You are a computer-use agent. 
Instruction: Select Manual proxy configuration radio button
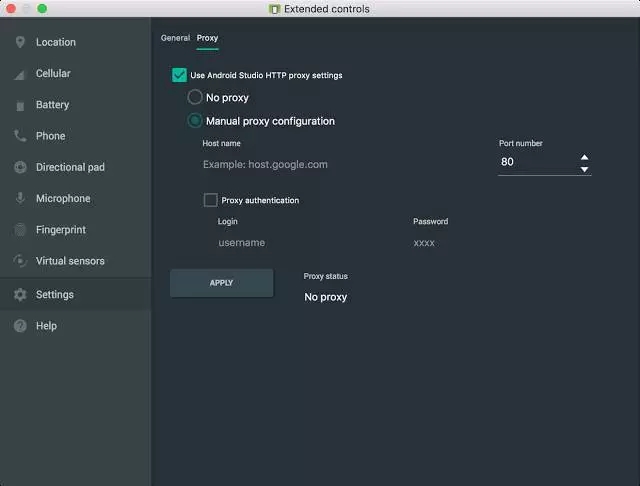click(x=195, y=121)
